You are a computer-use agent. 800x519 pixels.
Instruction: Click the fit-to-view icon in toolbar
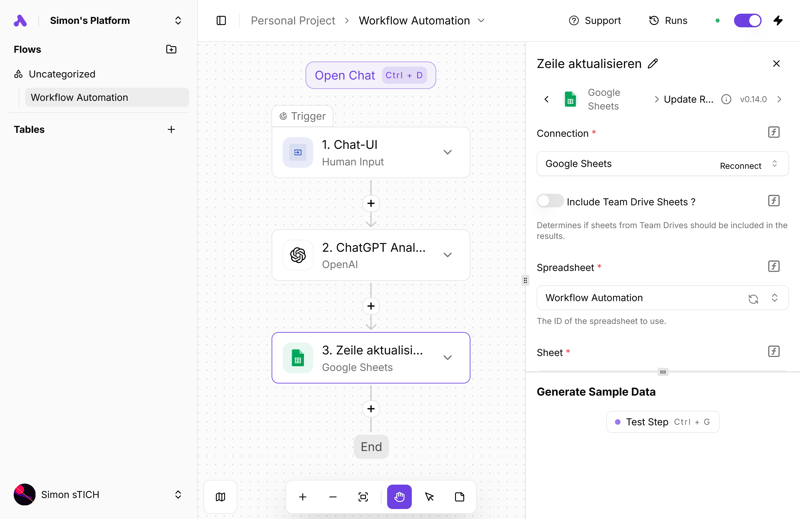click(363, 497)
